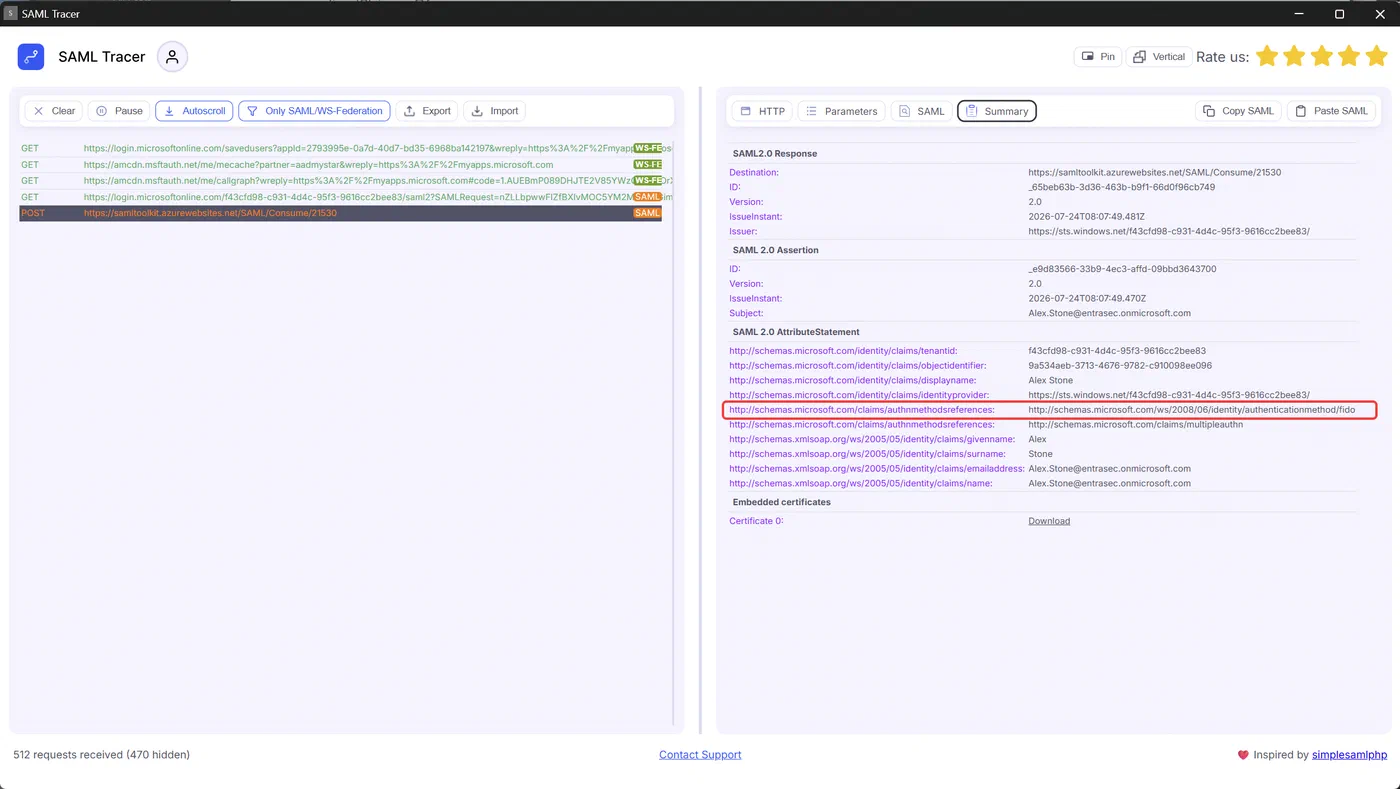This screenshot has width=1400, height=789.
Task: Click the Subject value Alex.Stone@entrasec.onmicrosoft.com
Action: pyautogui.click(x=1109, y=313)
